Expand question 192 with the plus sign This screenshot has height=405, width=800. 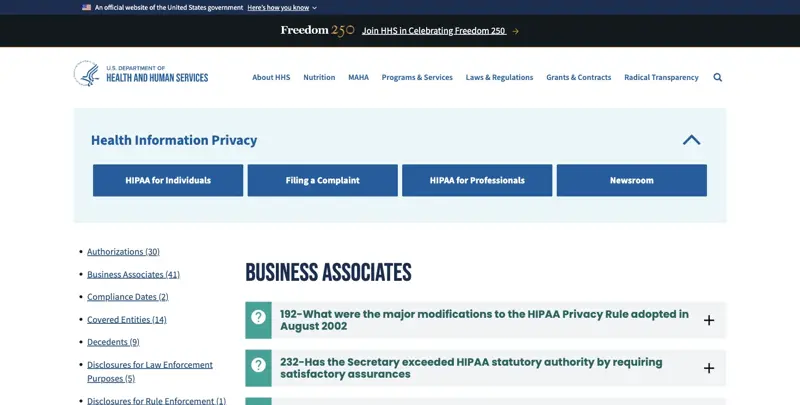click(x=709, y=320)
